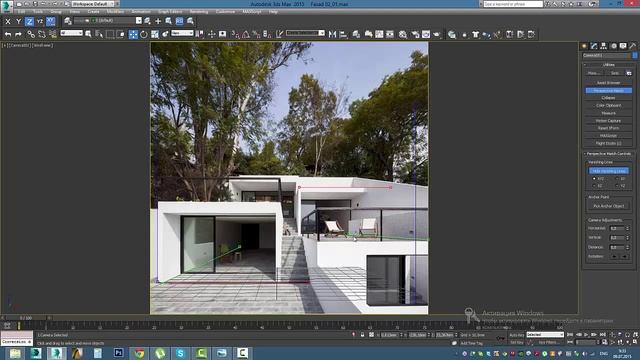Restrict to the Z axis constraint
Viewport: 640px width, 360px height.
click(29, 21)
